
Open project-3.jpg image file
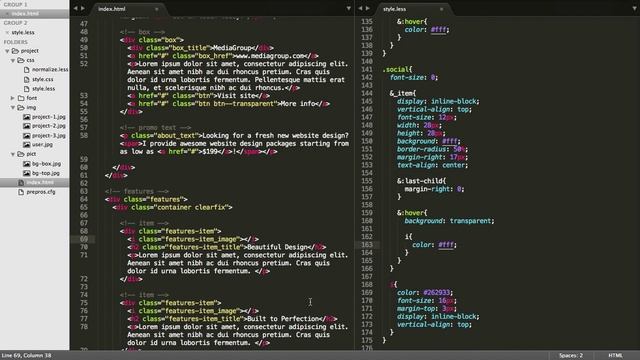pos(49,136)
